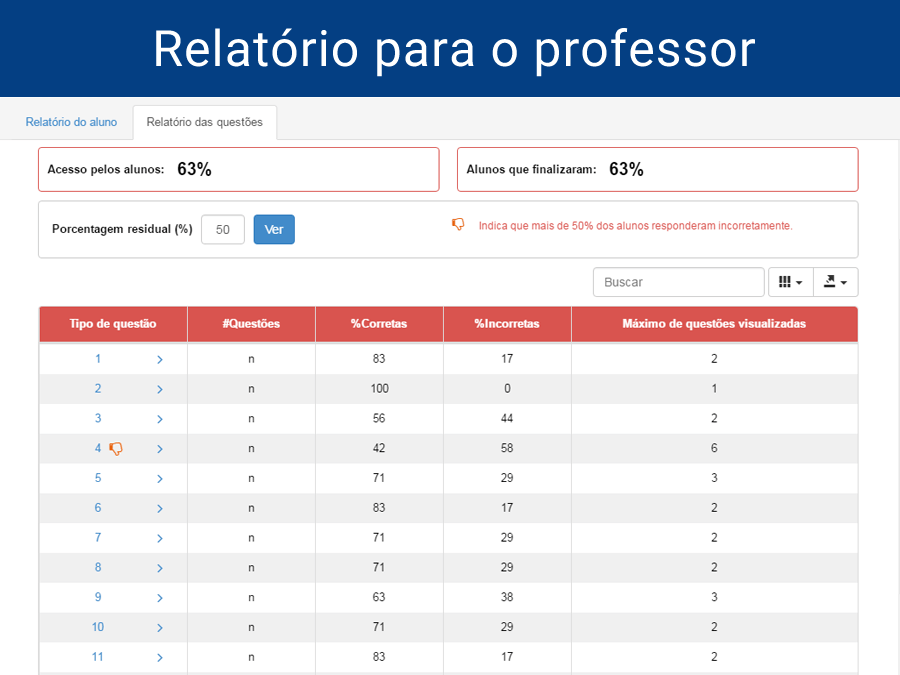Sort by %Incorretas column header
The image size is (900, 675).
[507, 324]
